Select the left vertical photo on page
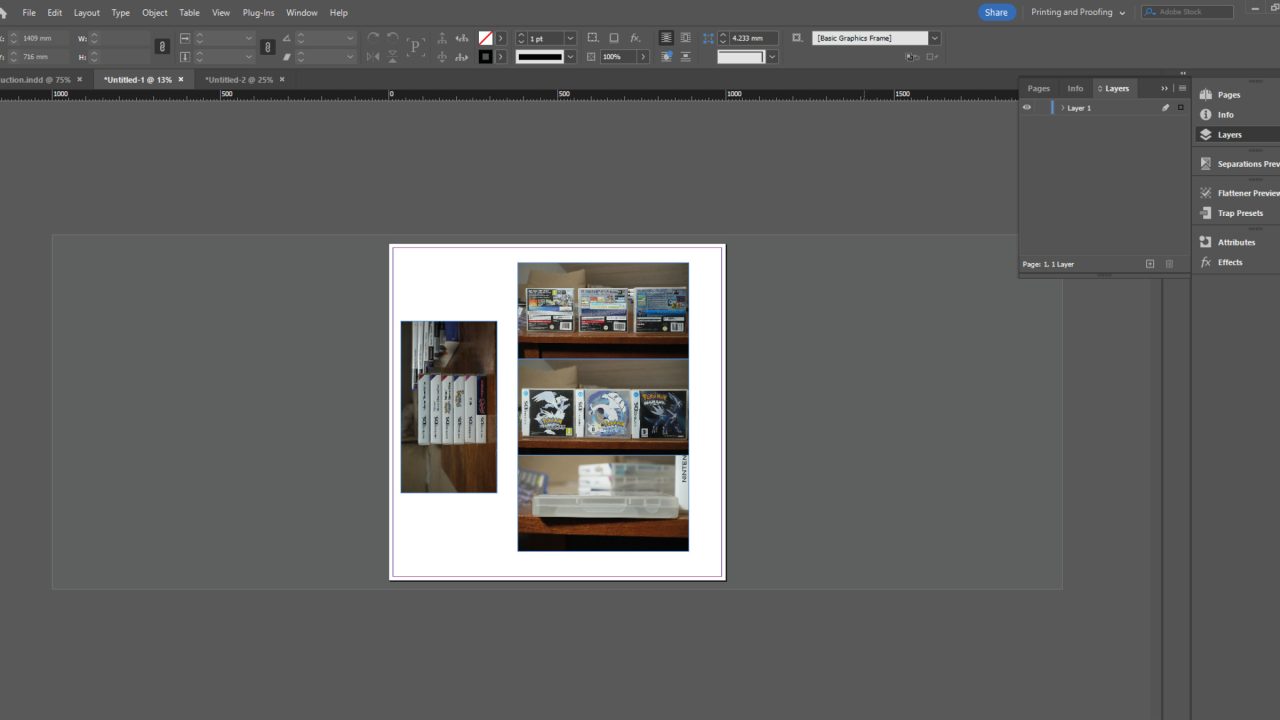The width and height of the screenshot is (1280, 720). pyautogui.click(x=448, y=407)
